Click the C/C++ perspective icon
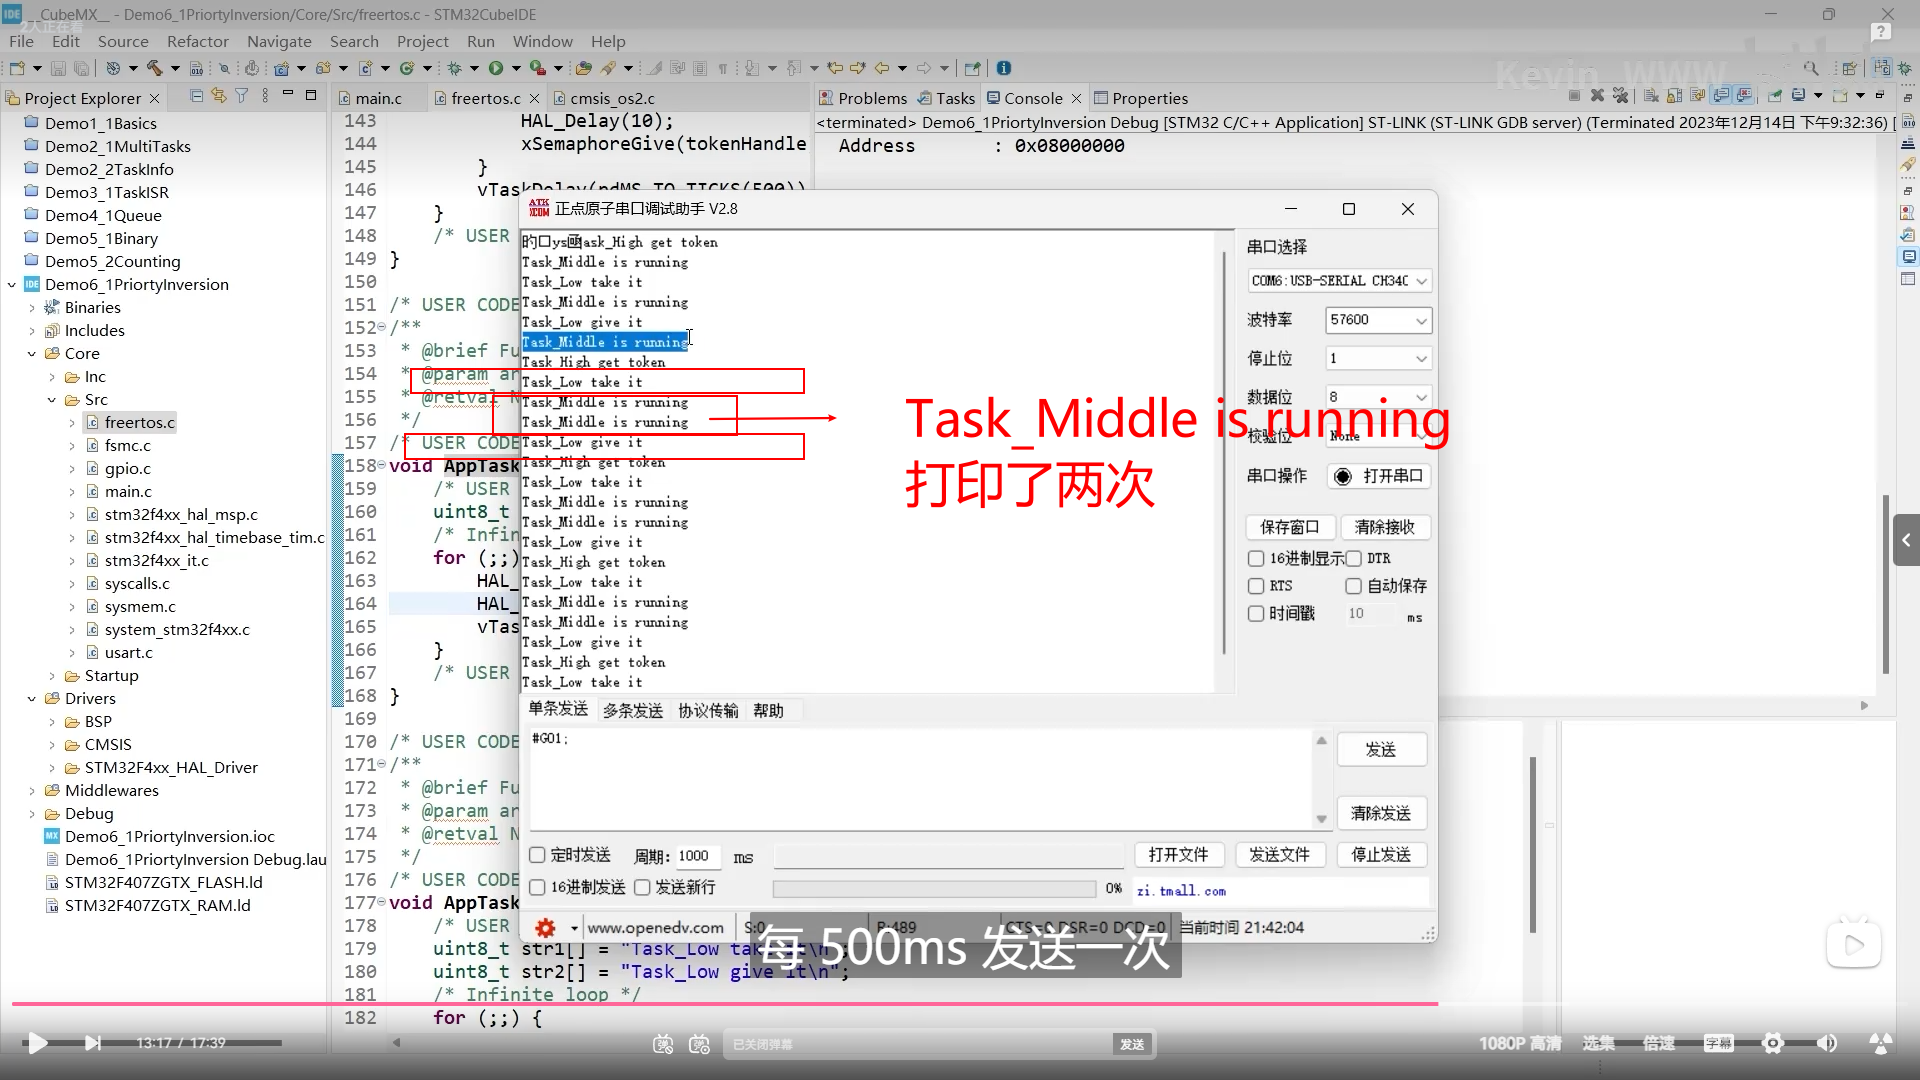The width and height of the screenshot is (1920, 1080). tap(1882, 68)
